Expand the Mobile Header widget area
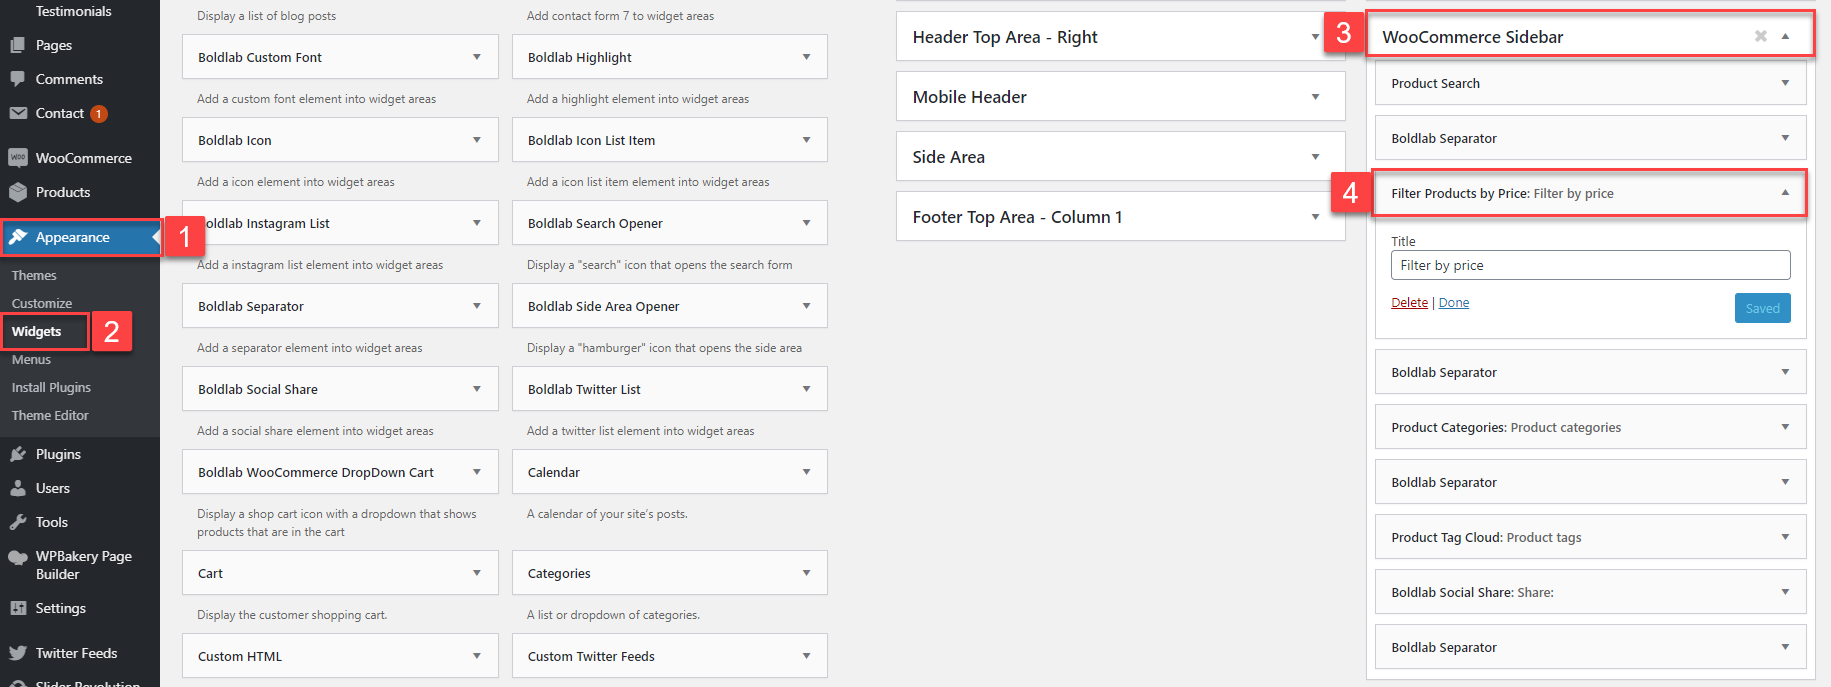Screen dimensions: 1831x687 (x=1315, y=97)
